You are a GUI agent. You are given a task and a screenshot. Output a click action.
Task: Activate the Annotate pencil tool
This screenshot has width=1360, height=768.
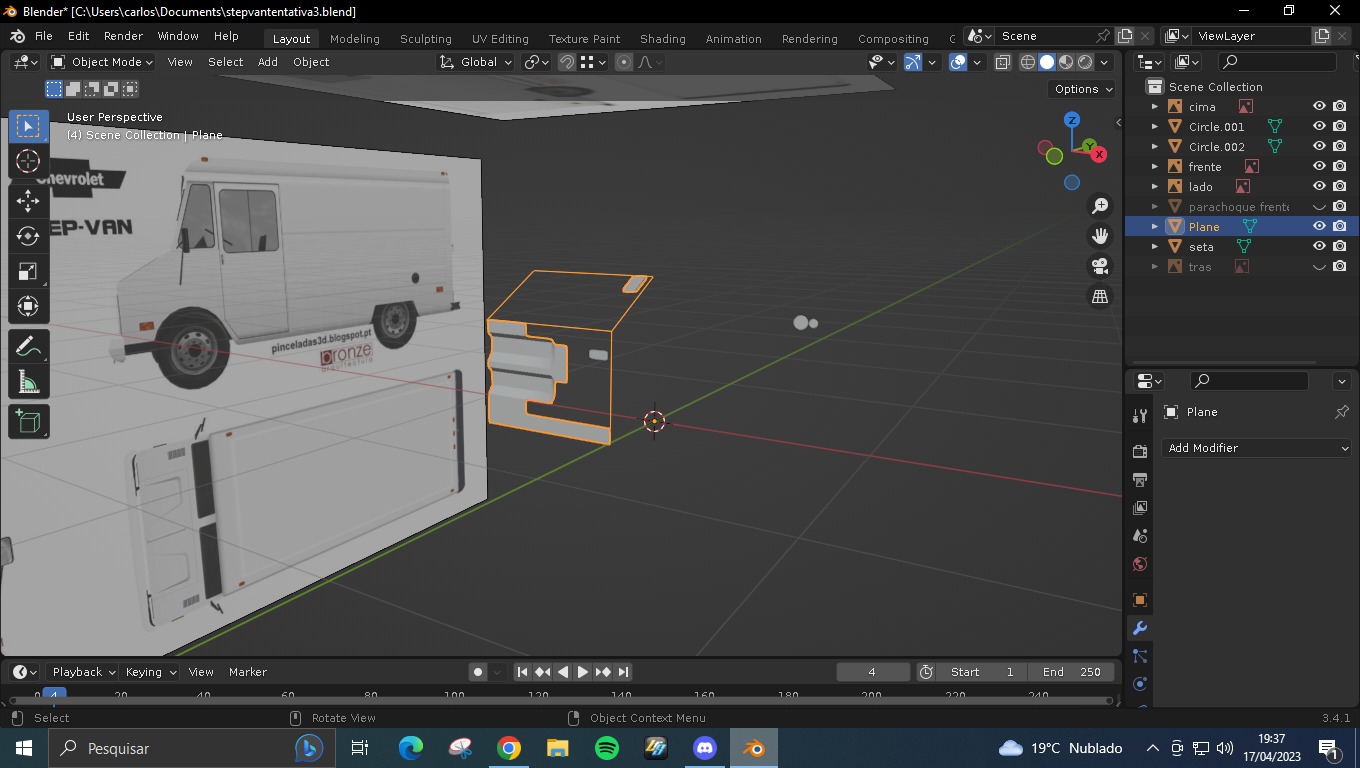pos(28,347)
